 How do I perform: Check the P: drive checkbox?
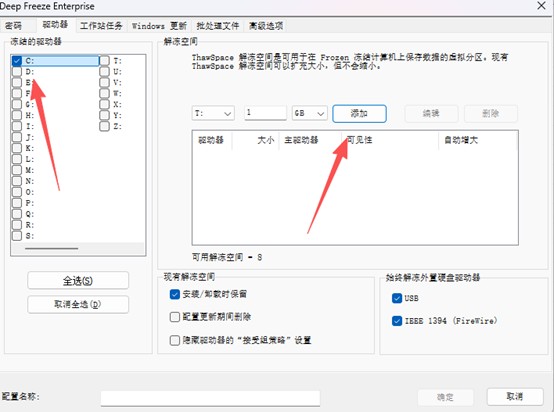click(x=17, y=203)
